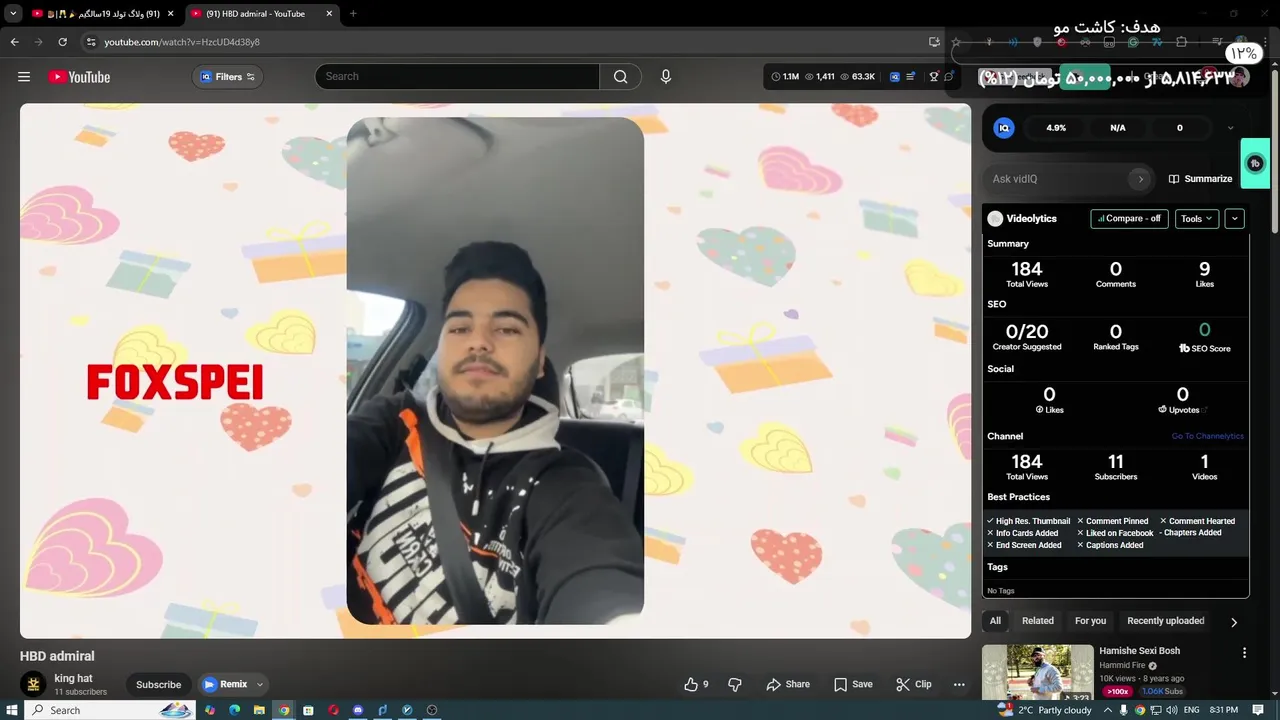Screen dimensions: 1280x720
Task: Click the Summarize button
Action: coord(1200,179)
